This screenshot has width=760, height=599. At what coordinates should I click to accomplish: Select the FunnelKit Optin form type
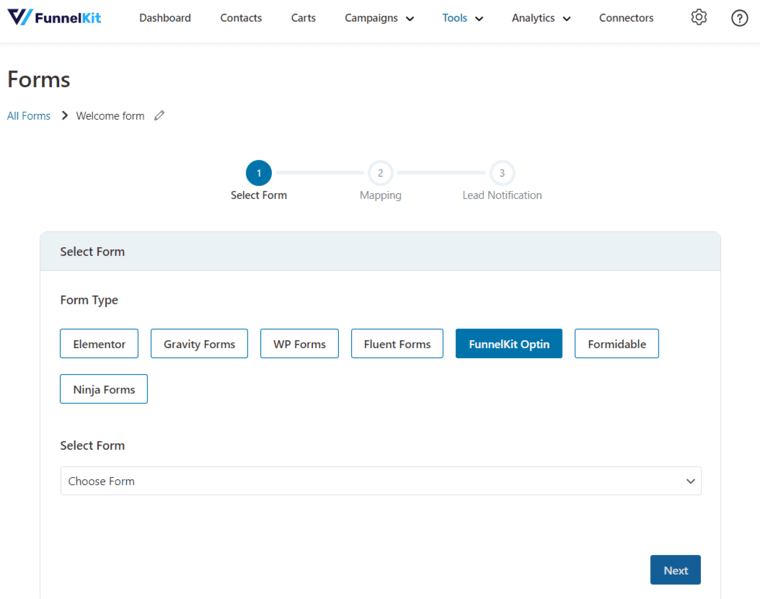509,344
